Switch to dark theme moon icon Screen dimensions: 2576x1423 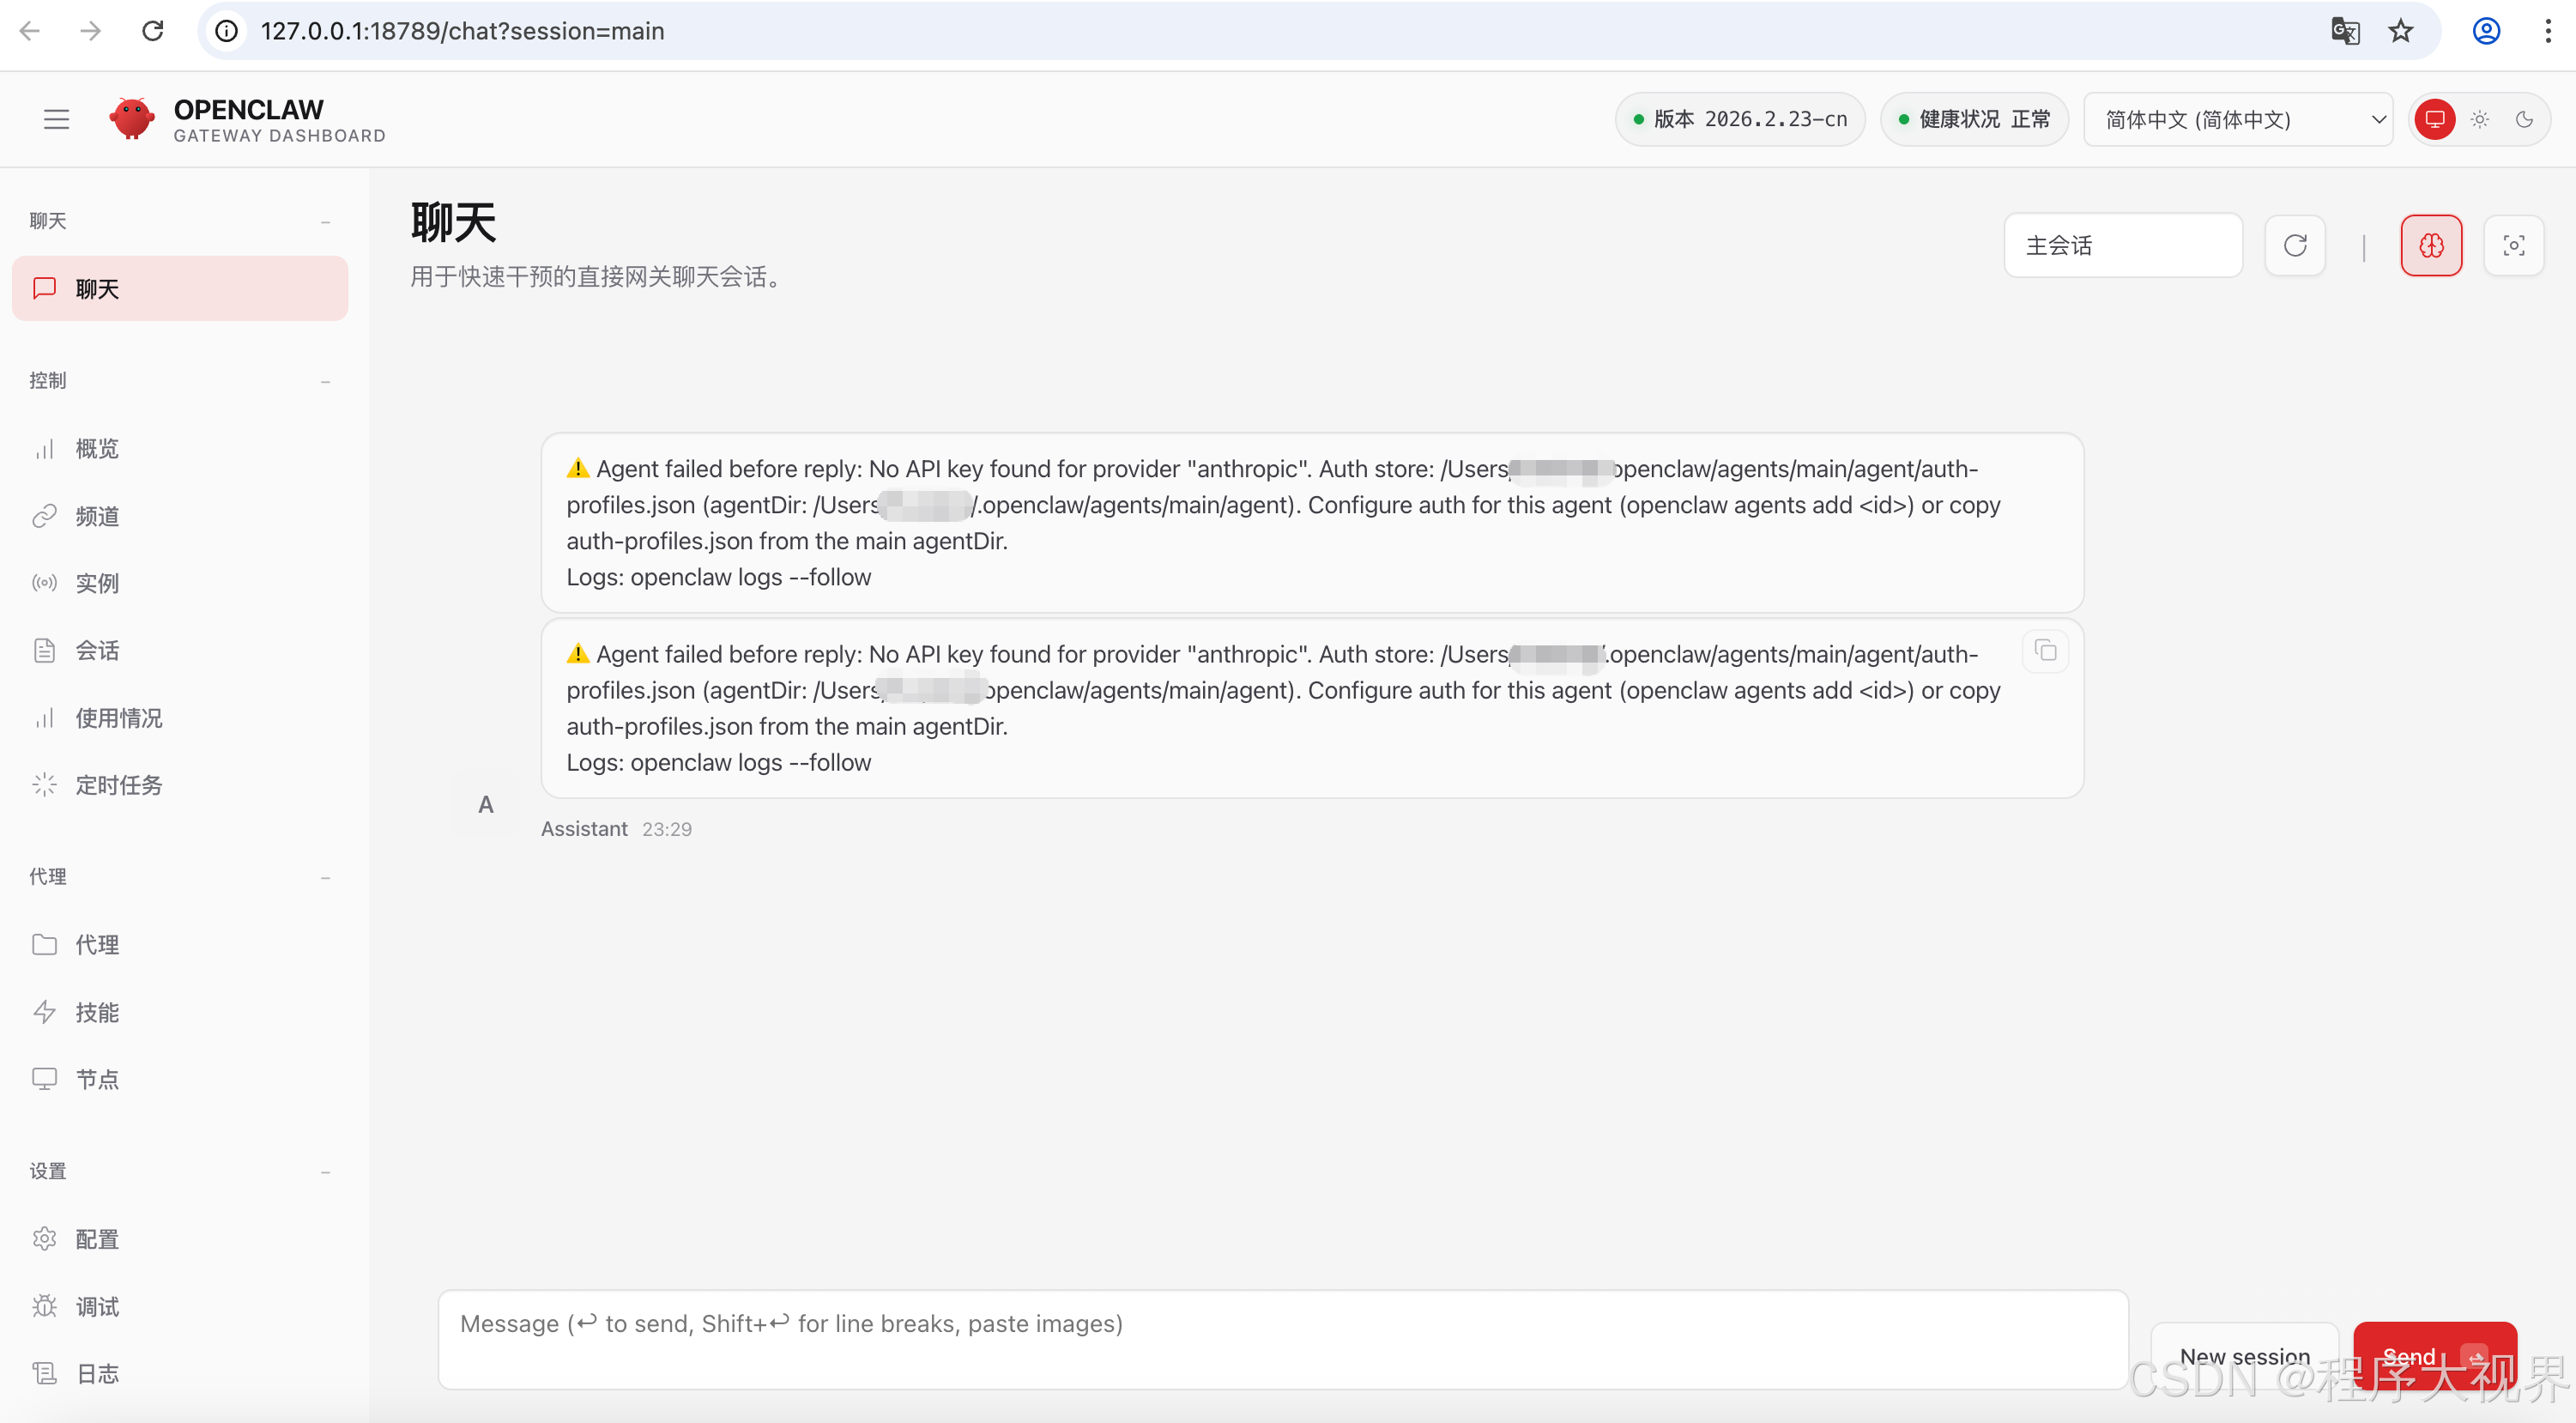[2523, 120]
